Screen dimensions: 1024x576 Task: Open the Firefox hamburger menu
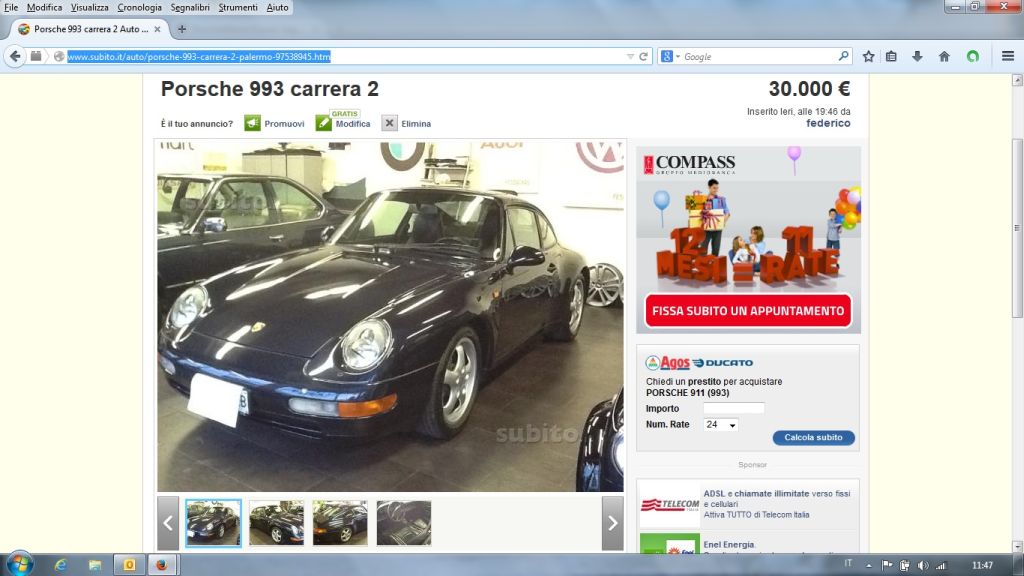[x=1008, y=57]
